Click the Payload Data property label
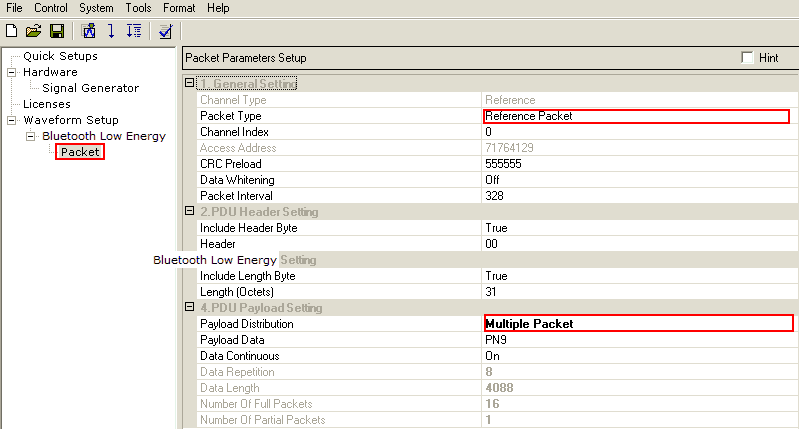Image resolution: width=799 pixels, height=429 pixels. coord(232,340)
